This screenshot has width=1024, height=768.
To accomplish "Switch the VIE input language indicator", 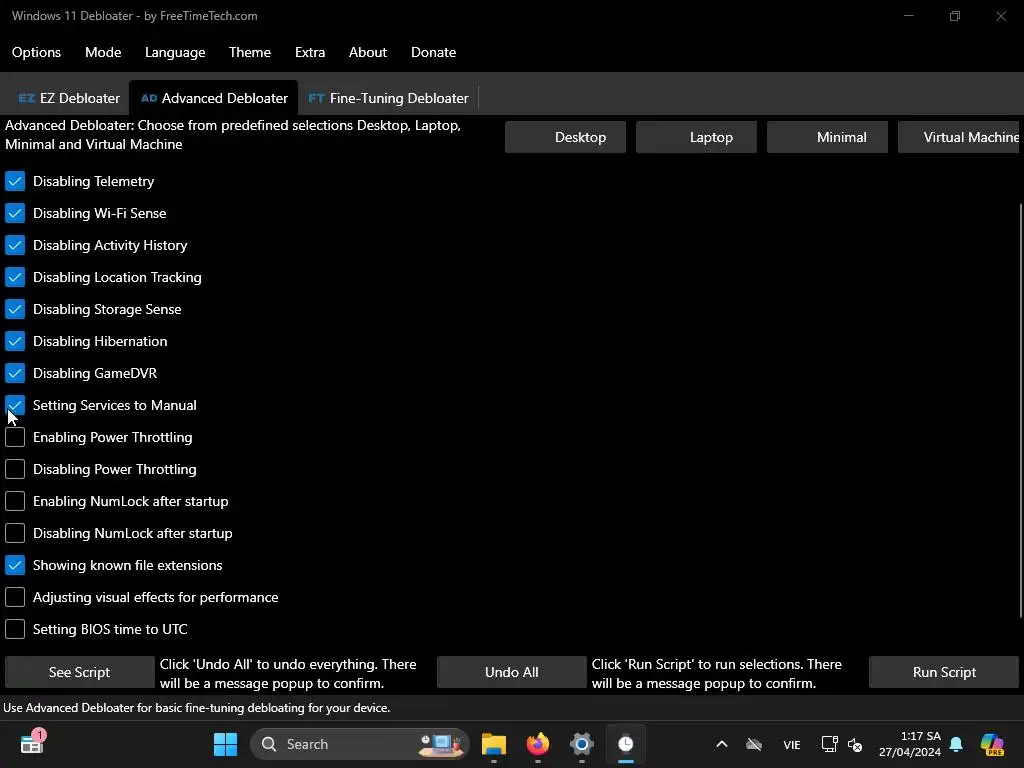I will (792, 744).
